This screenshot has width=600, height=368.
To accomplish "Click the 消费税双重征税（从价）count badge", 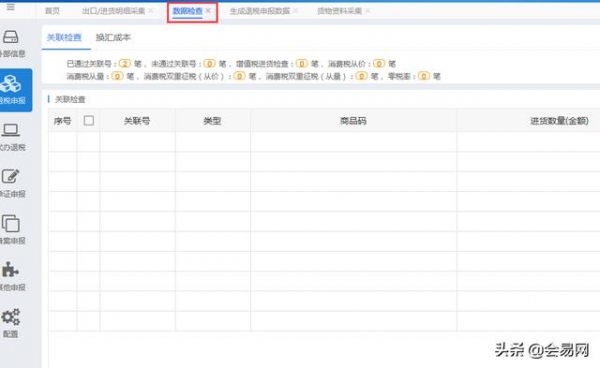I will click(240, 76).
